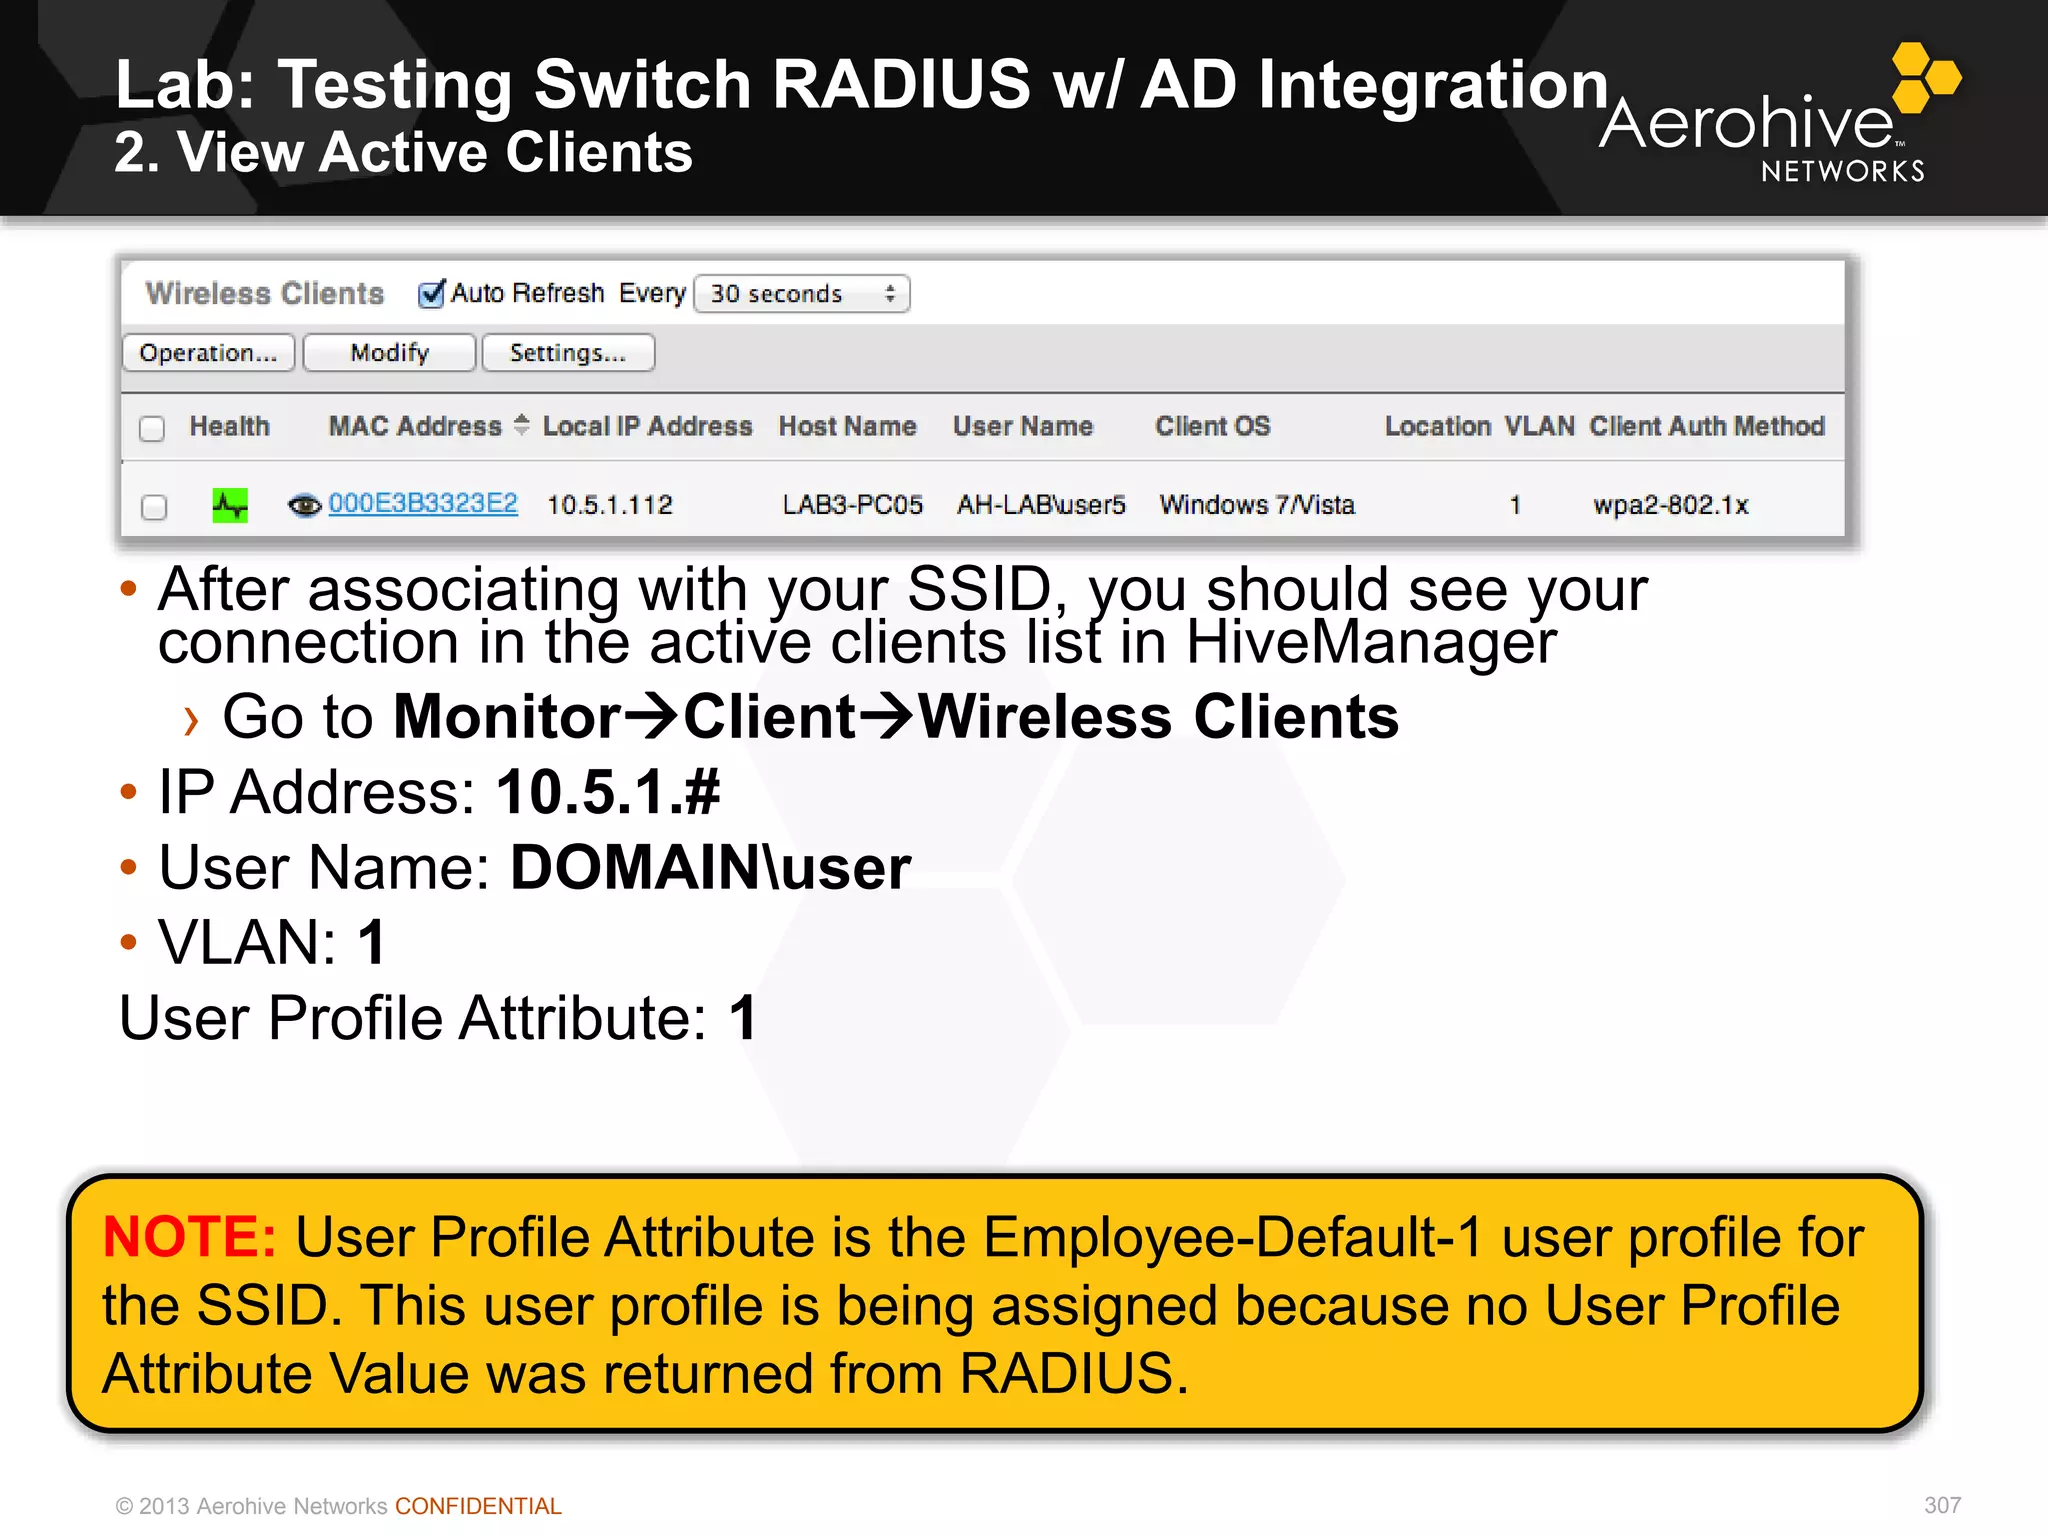This screenshot has height=1536, width=2048.
Task: Click the Settings... button
Action: [x=568, y=353]
